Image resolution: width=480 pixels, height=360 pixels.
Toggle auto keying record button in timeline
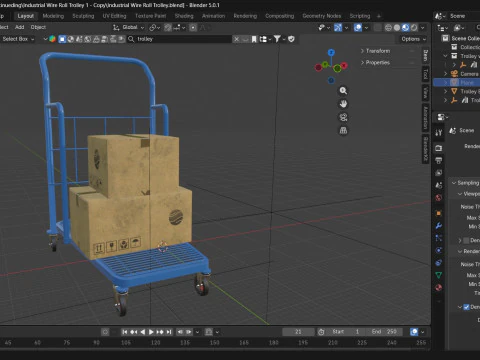click(105, 332)
